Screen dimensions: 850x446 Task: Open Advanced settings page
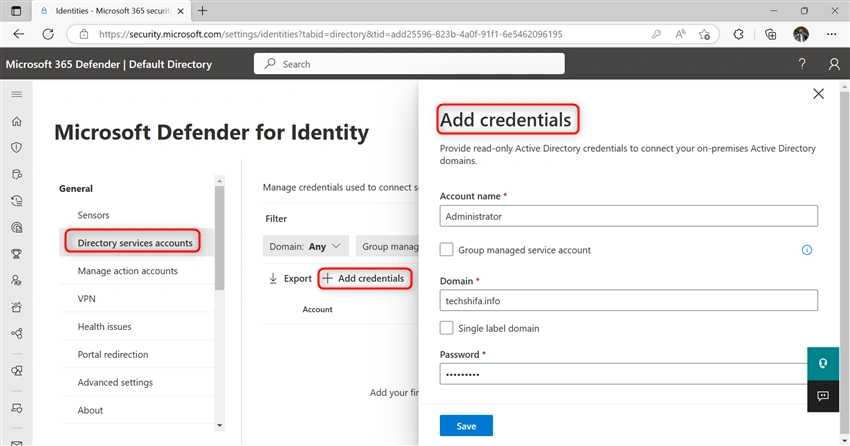[x=115, y=383]
